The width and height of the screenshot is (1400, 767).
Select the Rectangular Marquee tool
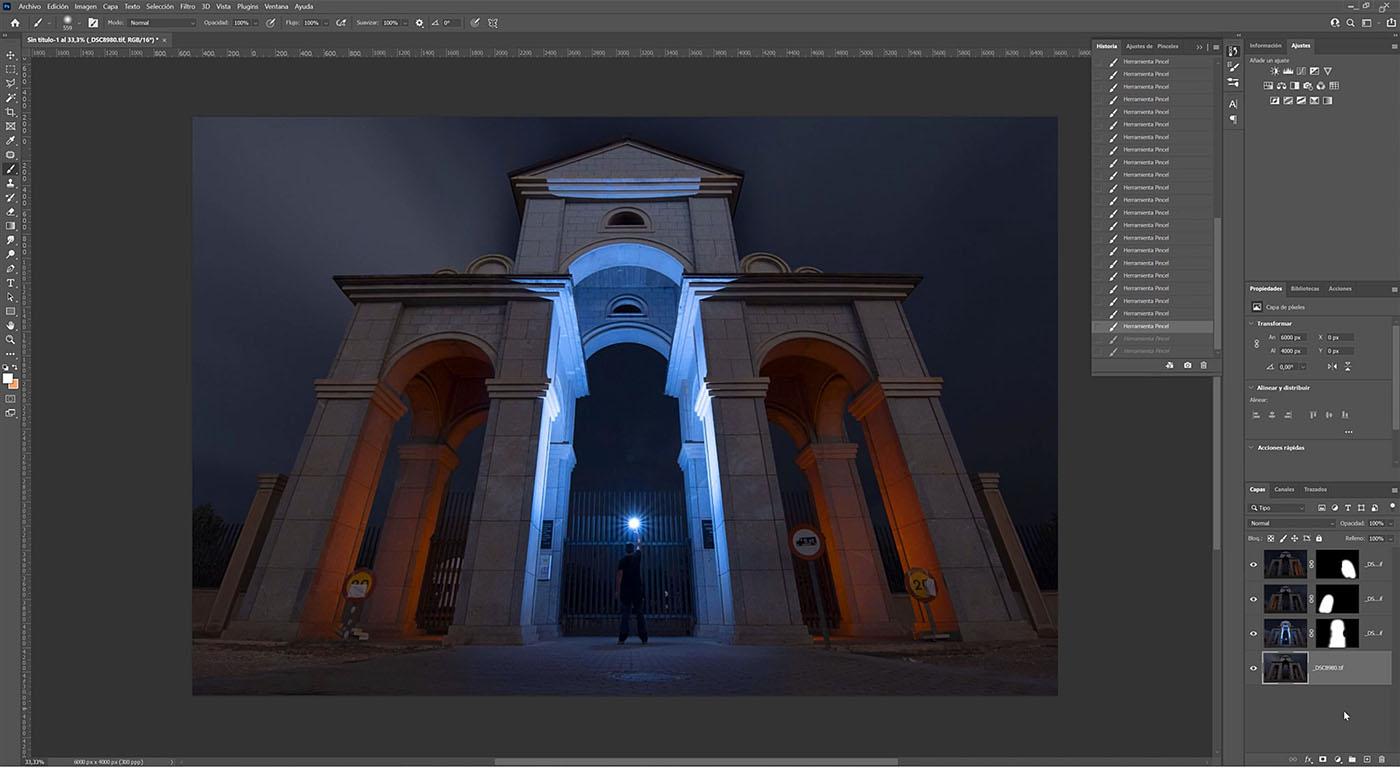pyautogui.click(x=11, y=69)
